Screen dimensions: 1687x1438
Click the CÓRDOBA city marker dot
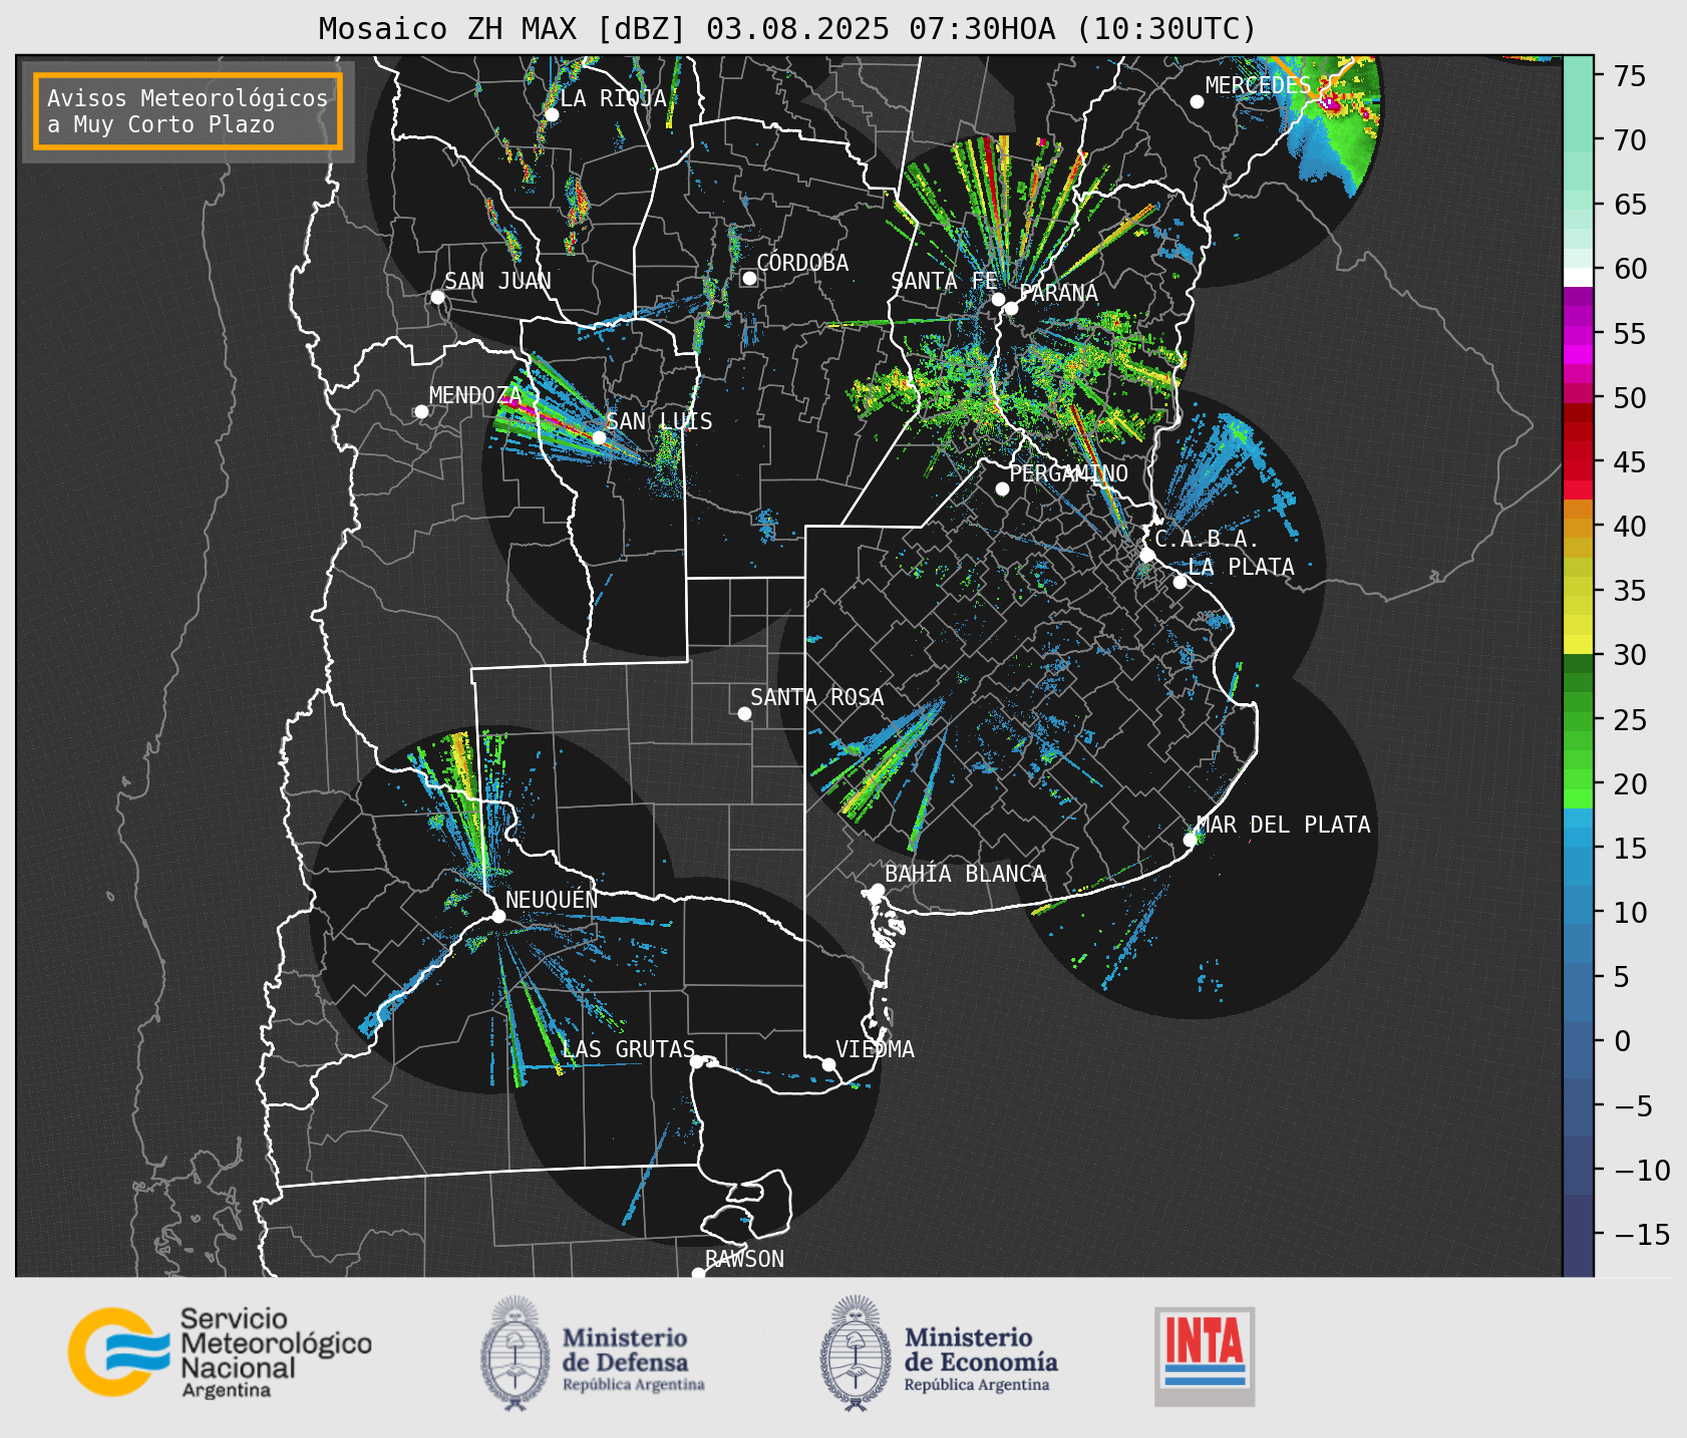tap(749, 278)
